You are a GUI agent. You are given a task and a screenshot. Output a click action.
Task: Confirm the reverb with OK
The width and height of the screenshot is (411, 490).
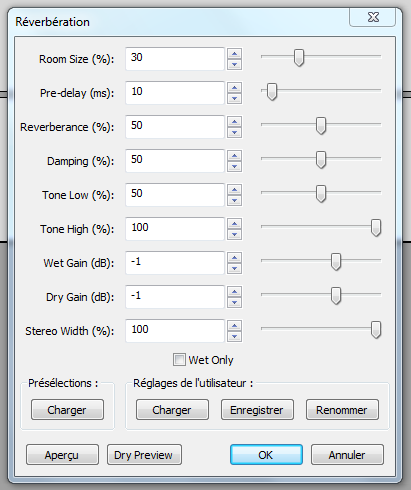tap(266, 455)
